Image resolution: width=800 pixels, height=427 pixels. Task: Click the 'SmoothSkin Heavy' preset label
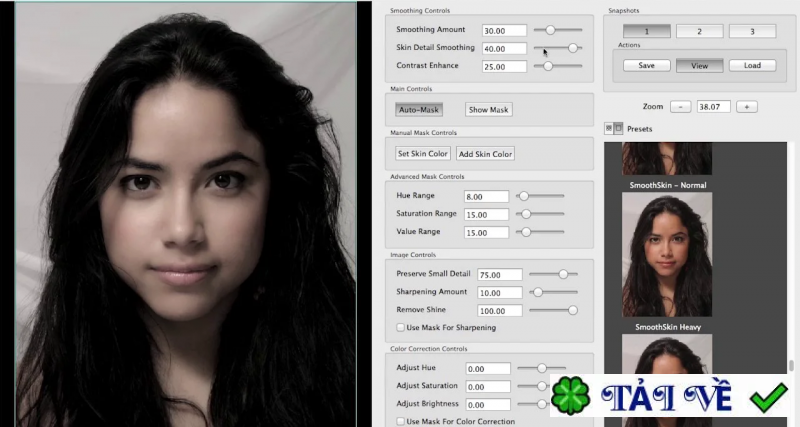pyautogui.click(x=668, y=327)
